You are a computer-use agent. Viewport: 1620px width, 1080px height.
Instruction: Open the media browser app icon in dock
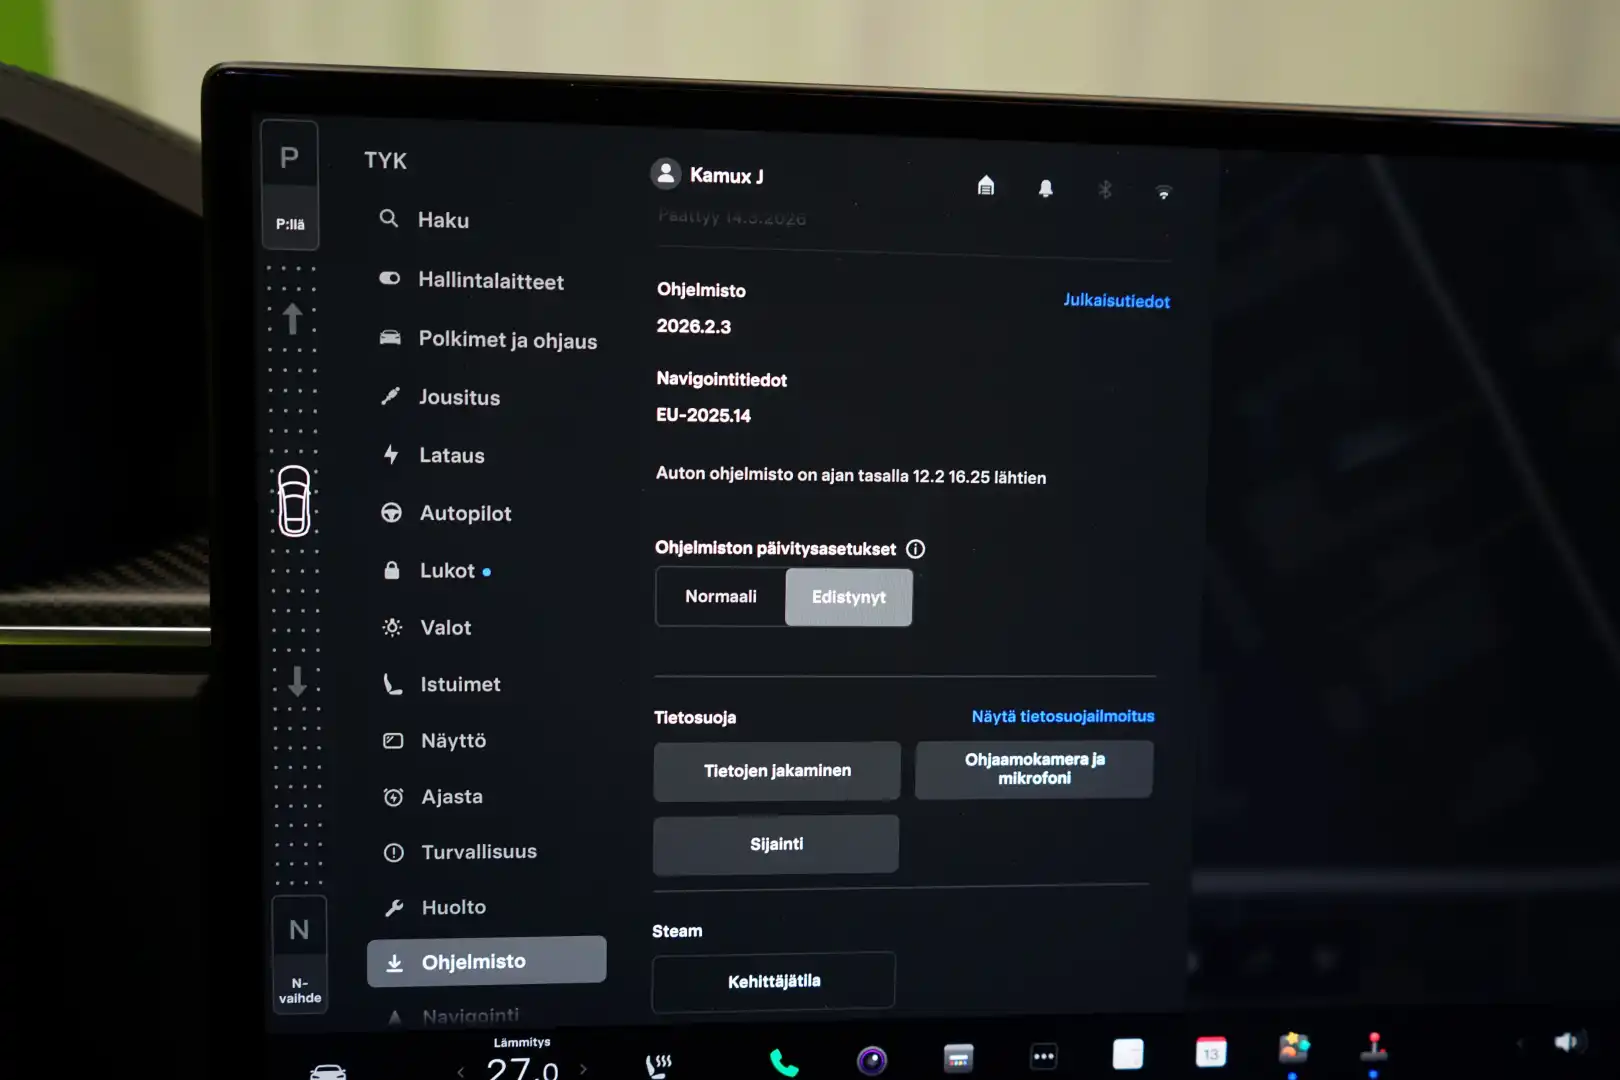pyautogui.click(x=958, y=1058)
